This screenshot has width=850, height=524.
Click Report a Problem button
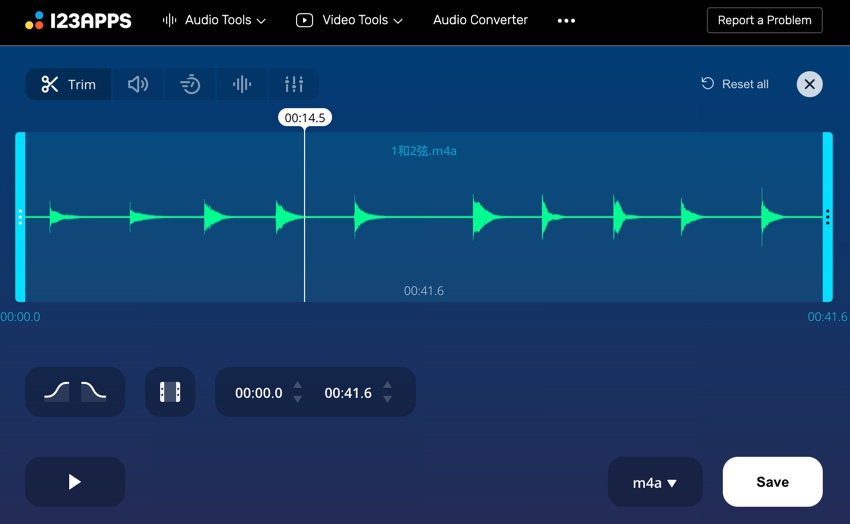[x=764, y=20]
